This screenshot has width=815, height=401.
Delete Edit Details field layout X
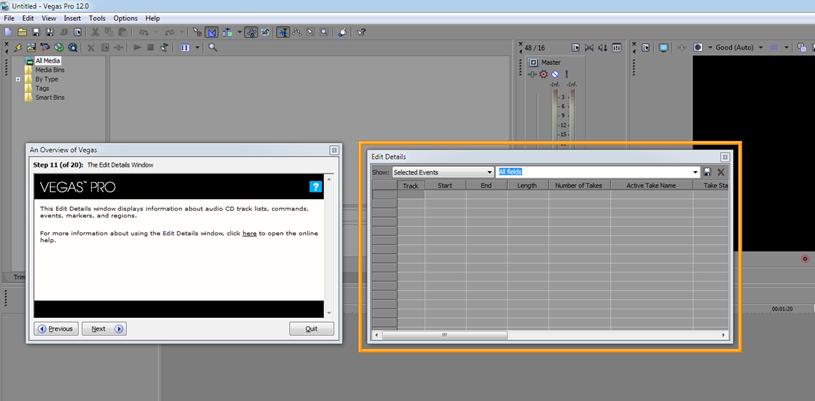[721, 172]
